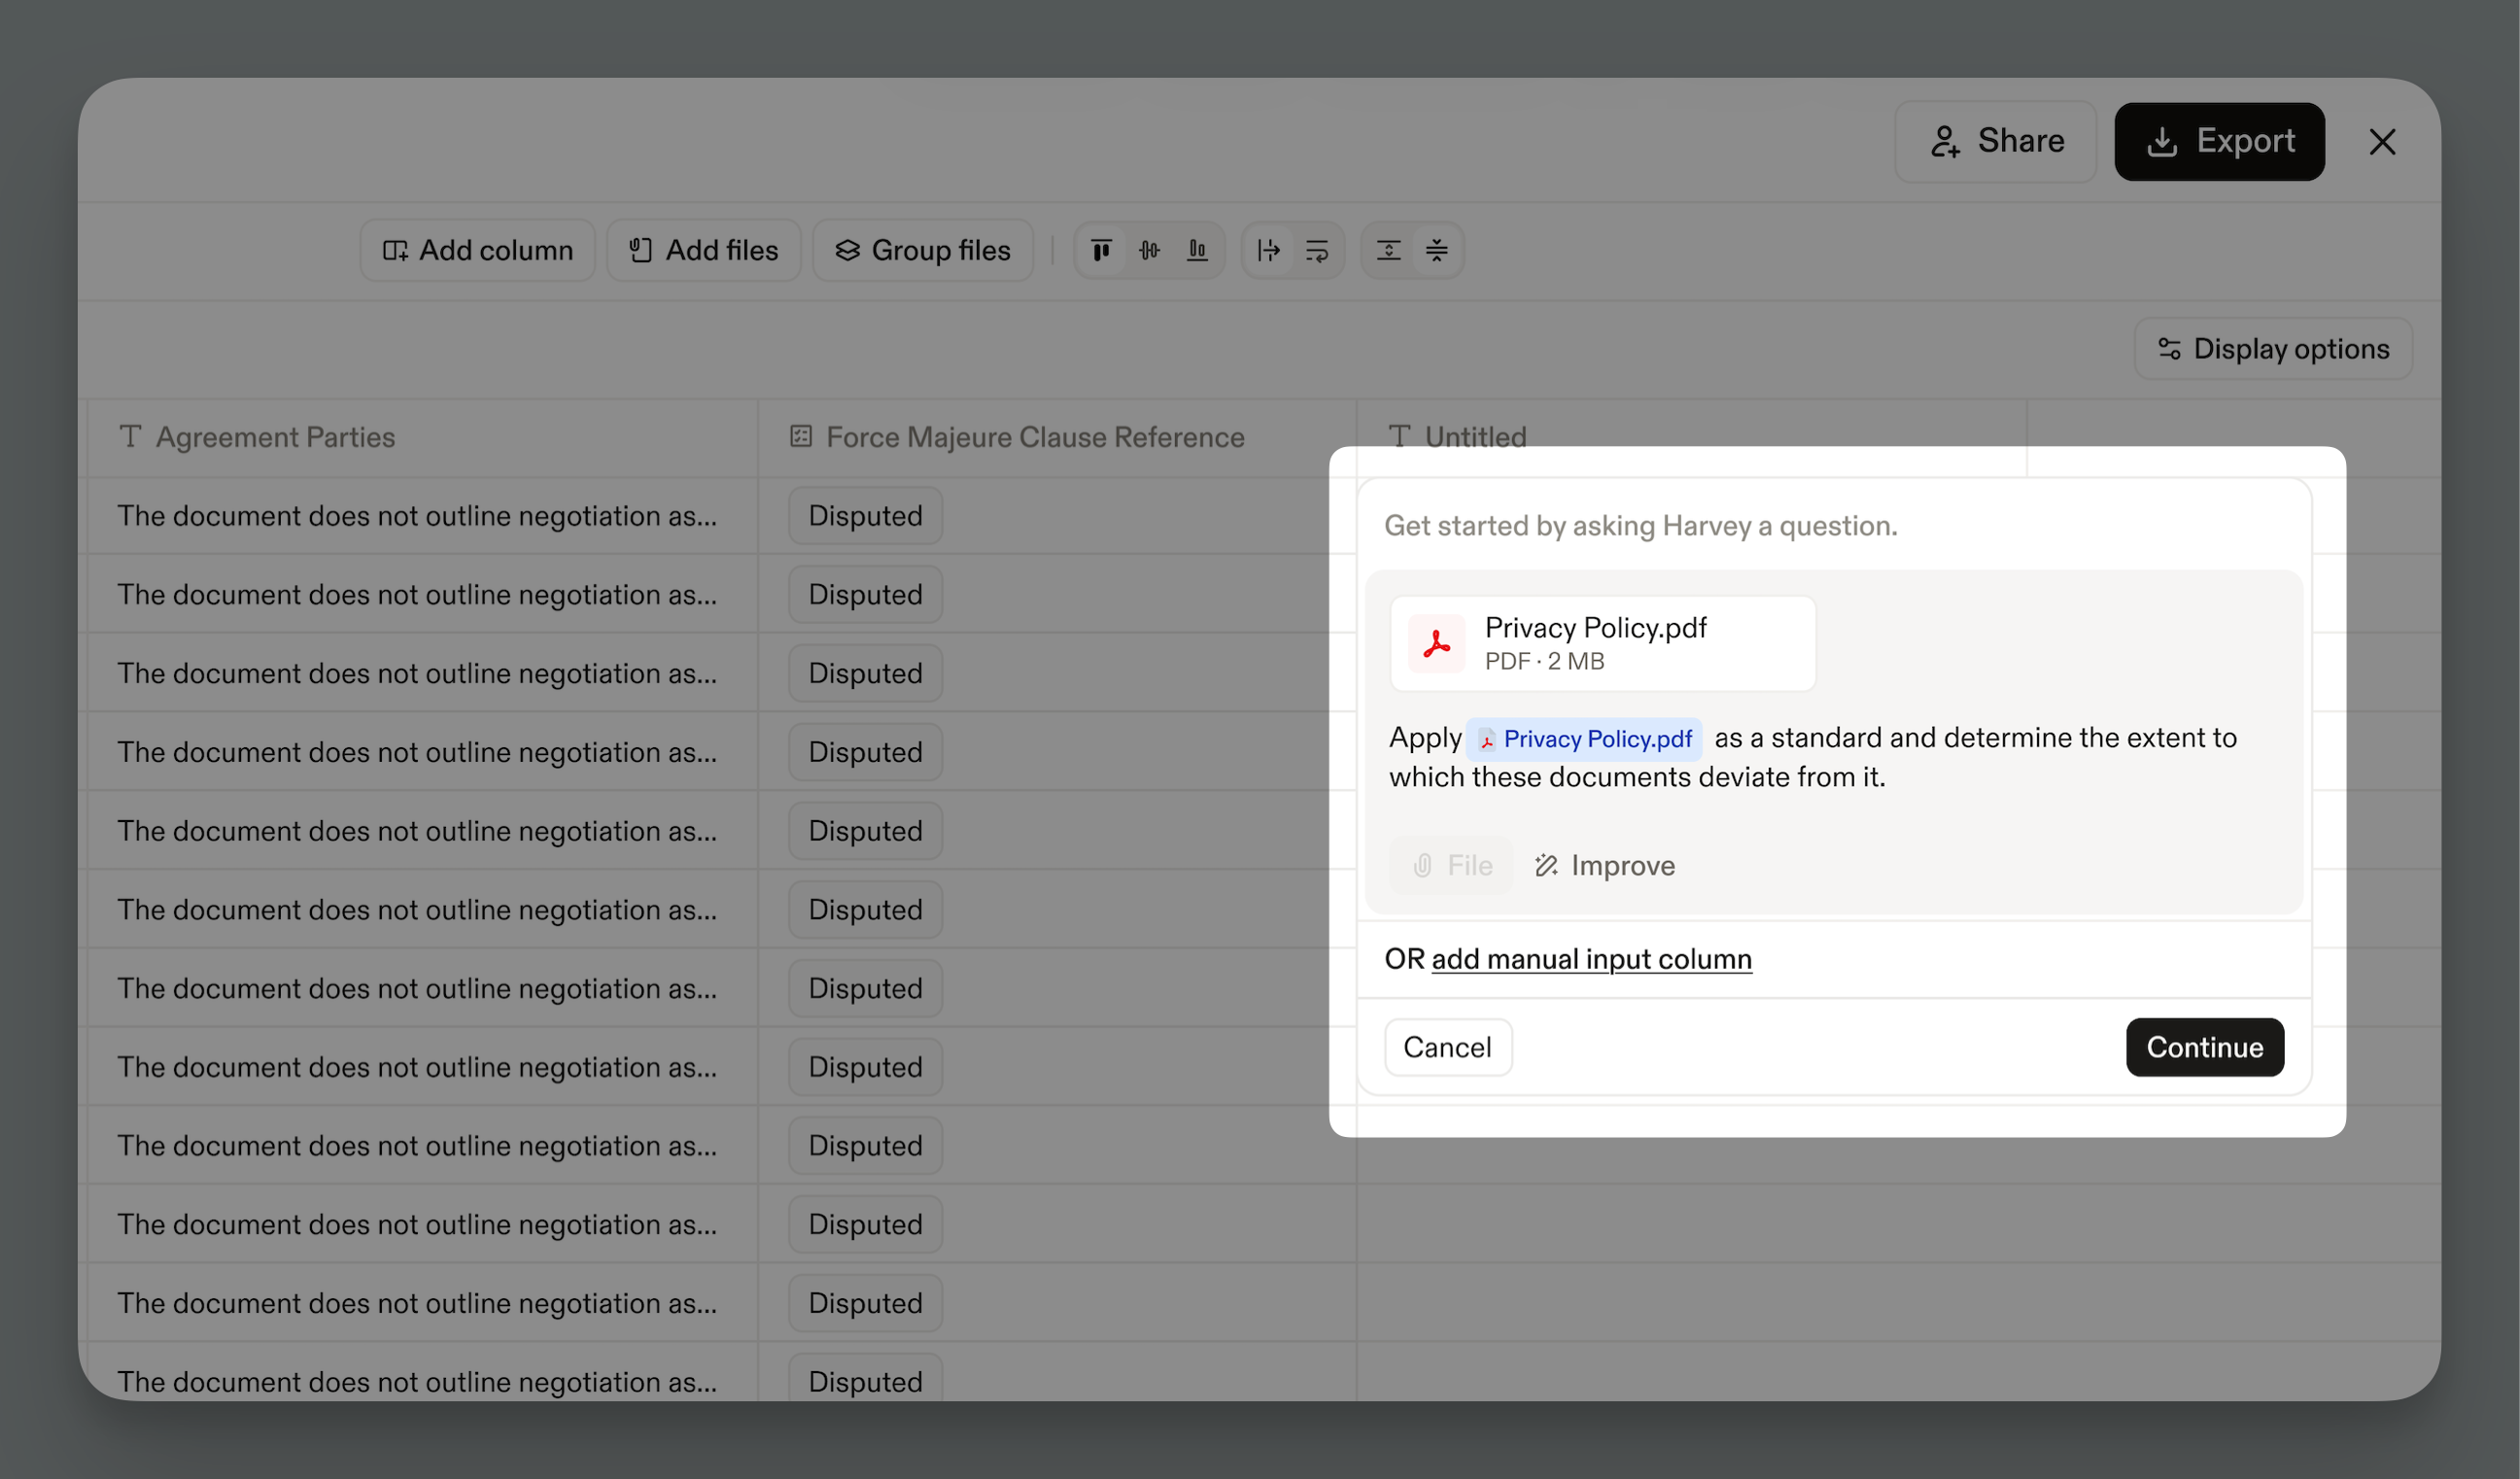Click the Untitled column header

pos(1691,437)
